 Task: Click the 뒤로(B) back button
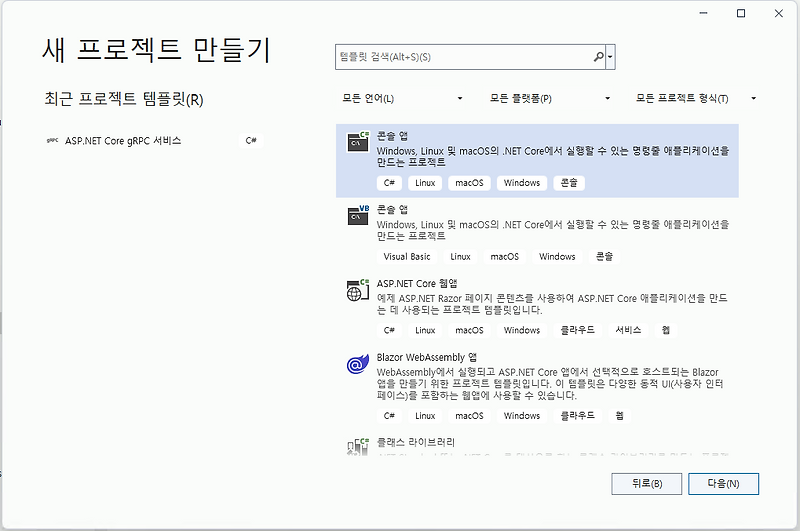coord(646,484)
